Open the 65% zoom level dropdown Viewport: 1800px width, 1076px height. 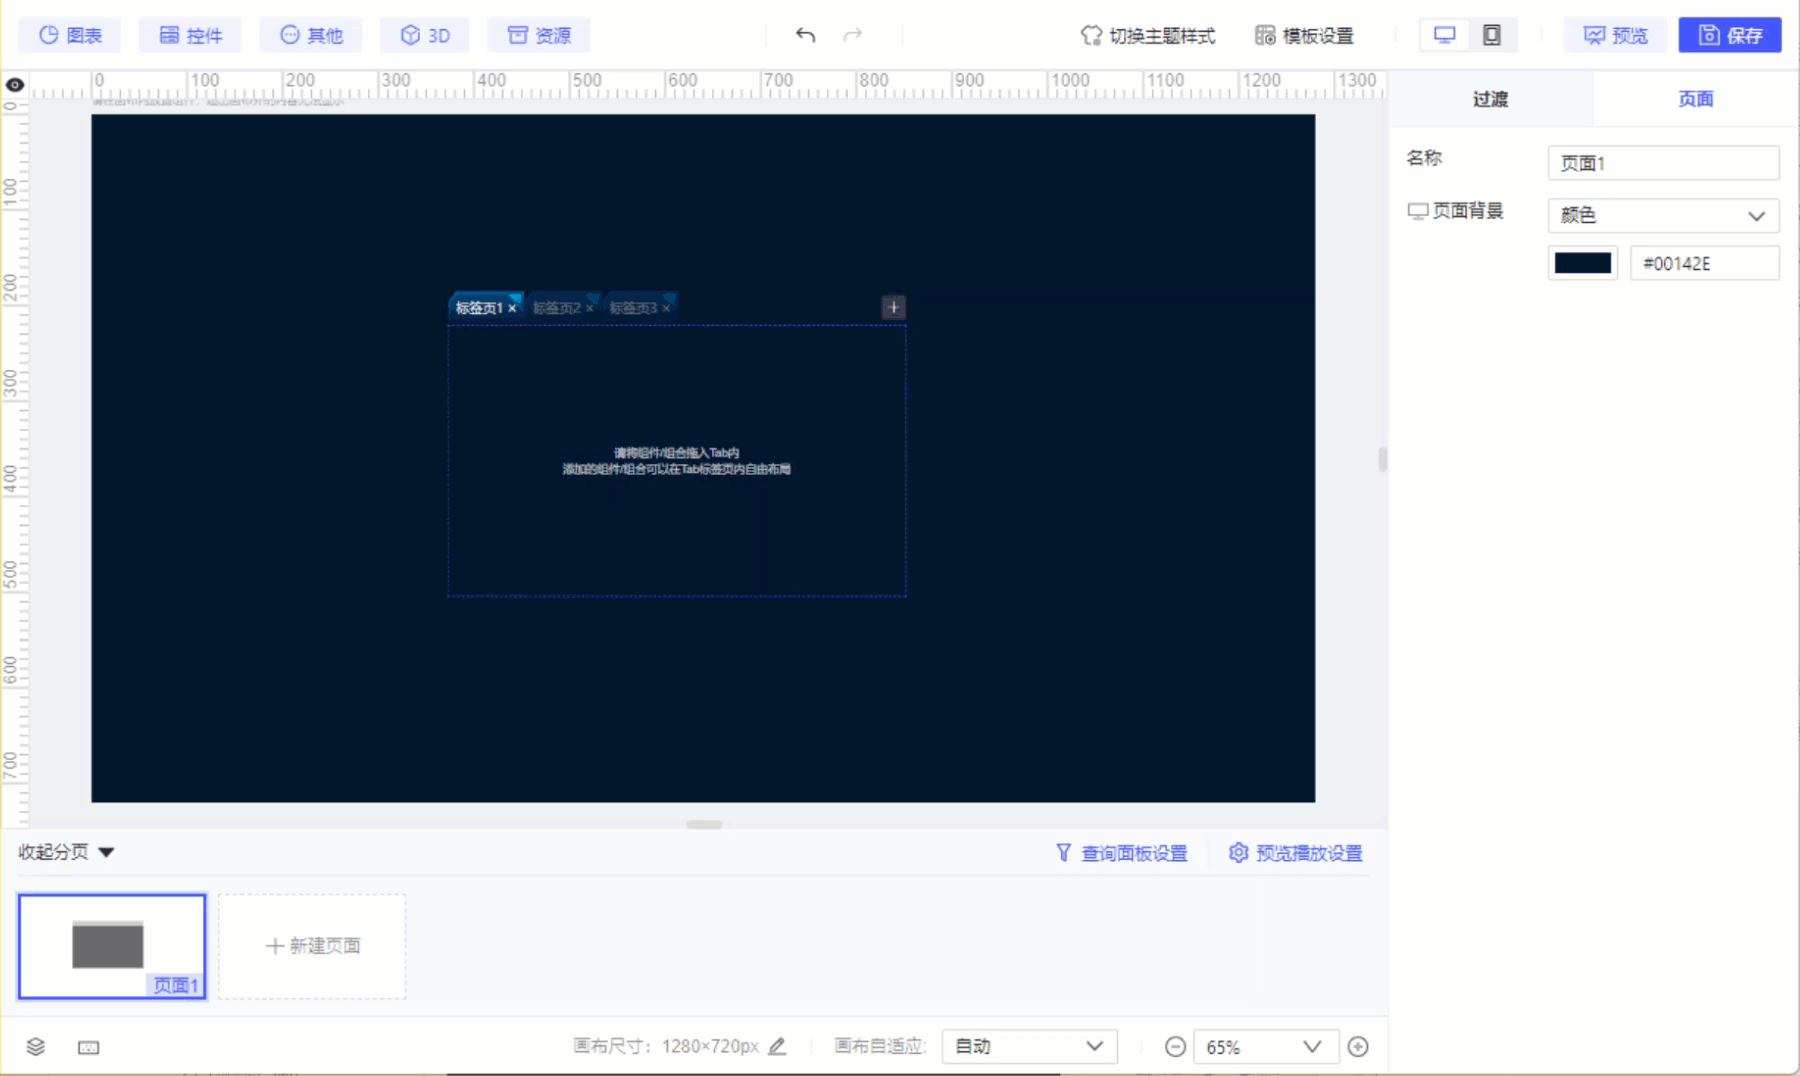(x=1266, y=1046)
